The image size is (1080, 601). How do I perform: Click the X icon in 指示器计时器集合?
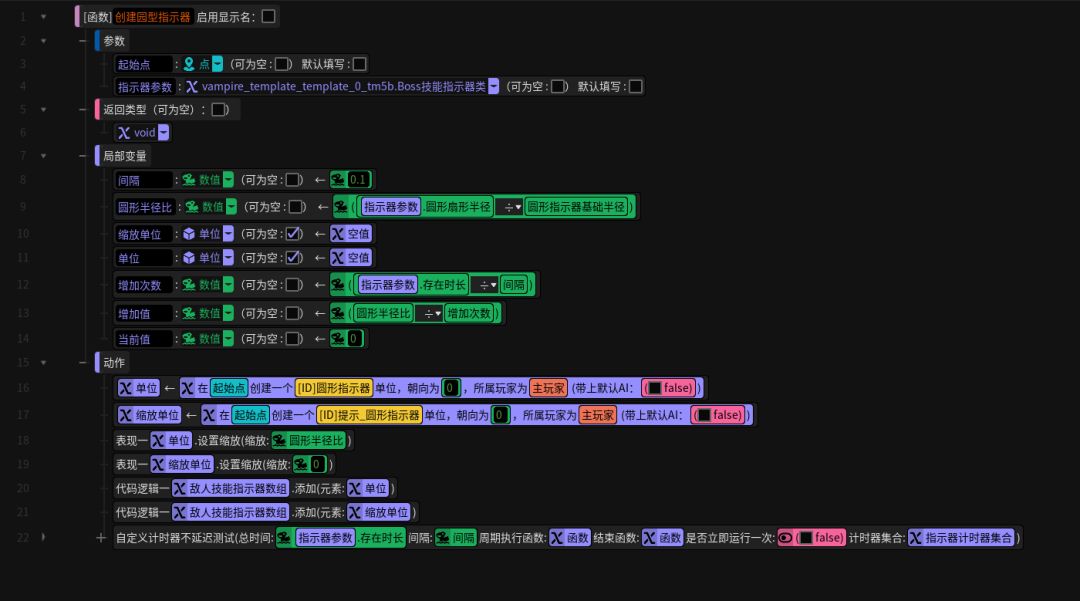(x=915, y=538)
